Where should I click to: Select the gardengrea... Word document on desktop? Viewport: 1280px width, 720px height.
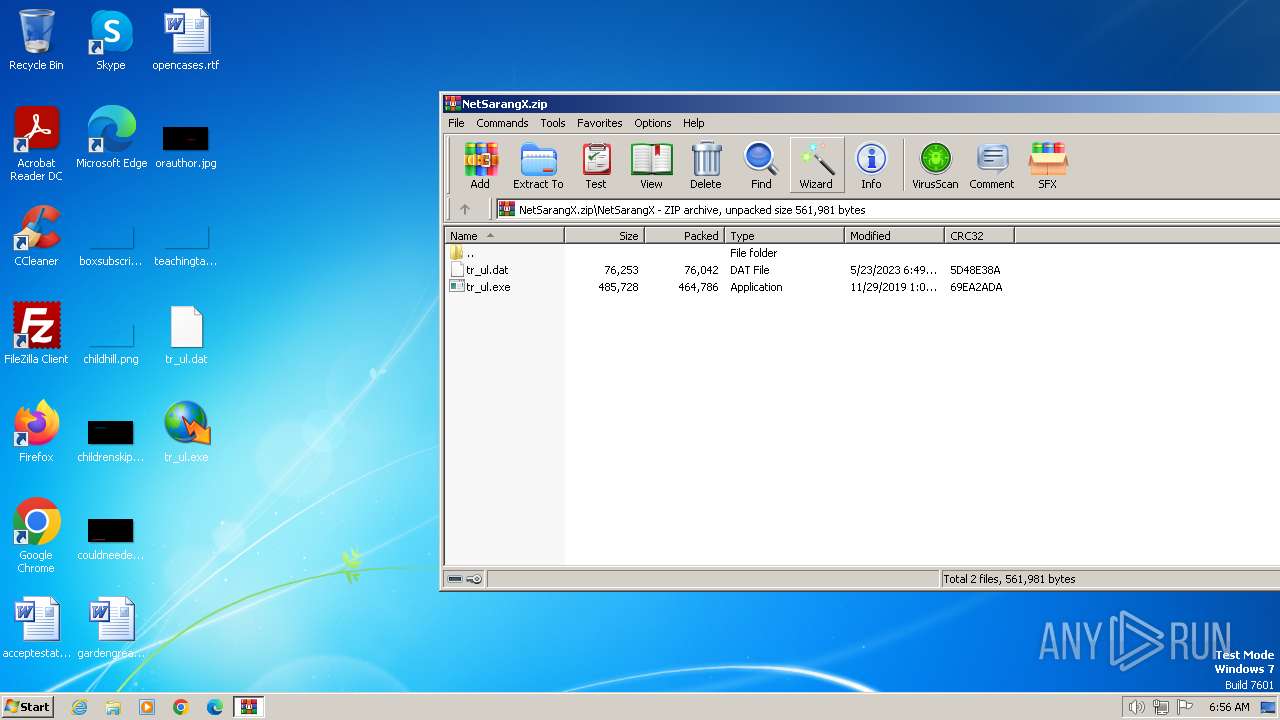tap(111, 629)
